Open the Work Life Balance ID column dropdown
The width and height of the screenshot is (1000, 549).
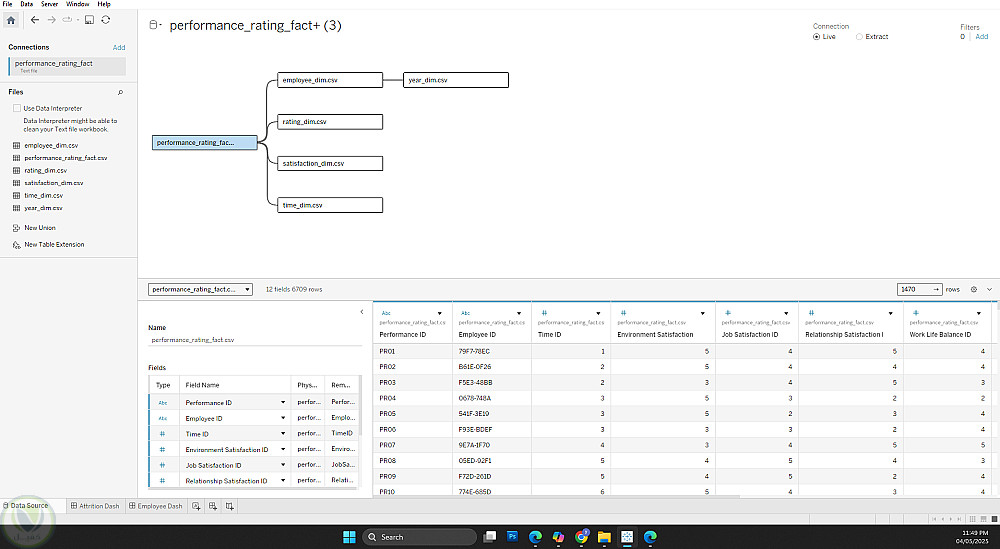(x=979, y=314)
